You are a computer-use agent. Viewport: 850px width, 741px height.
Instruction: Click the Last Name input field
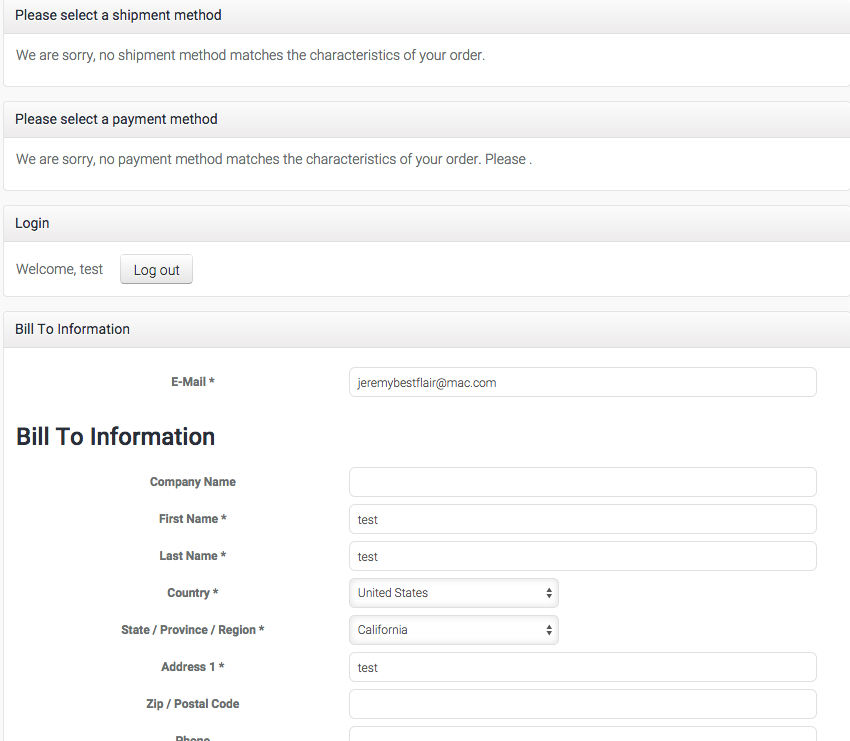(x=582, y=556)
